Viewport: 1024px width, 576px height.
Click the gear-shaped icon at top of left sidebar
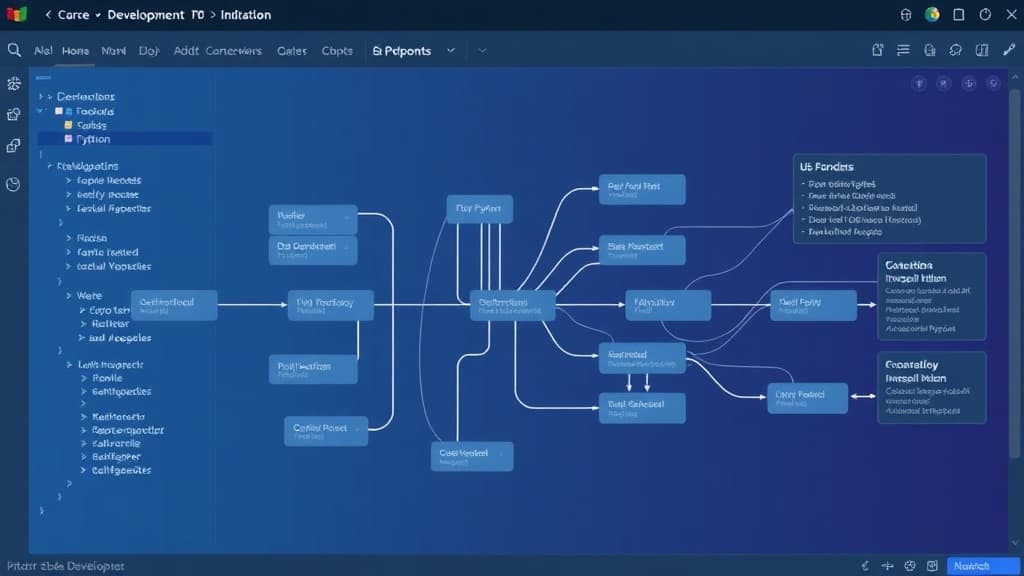[x=14, y=84]
